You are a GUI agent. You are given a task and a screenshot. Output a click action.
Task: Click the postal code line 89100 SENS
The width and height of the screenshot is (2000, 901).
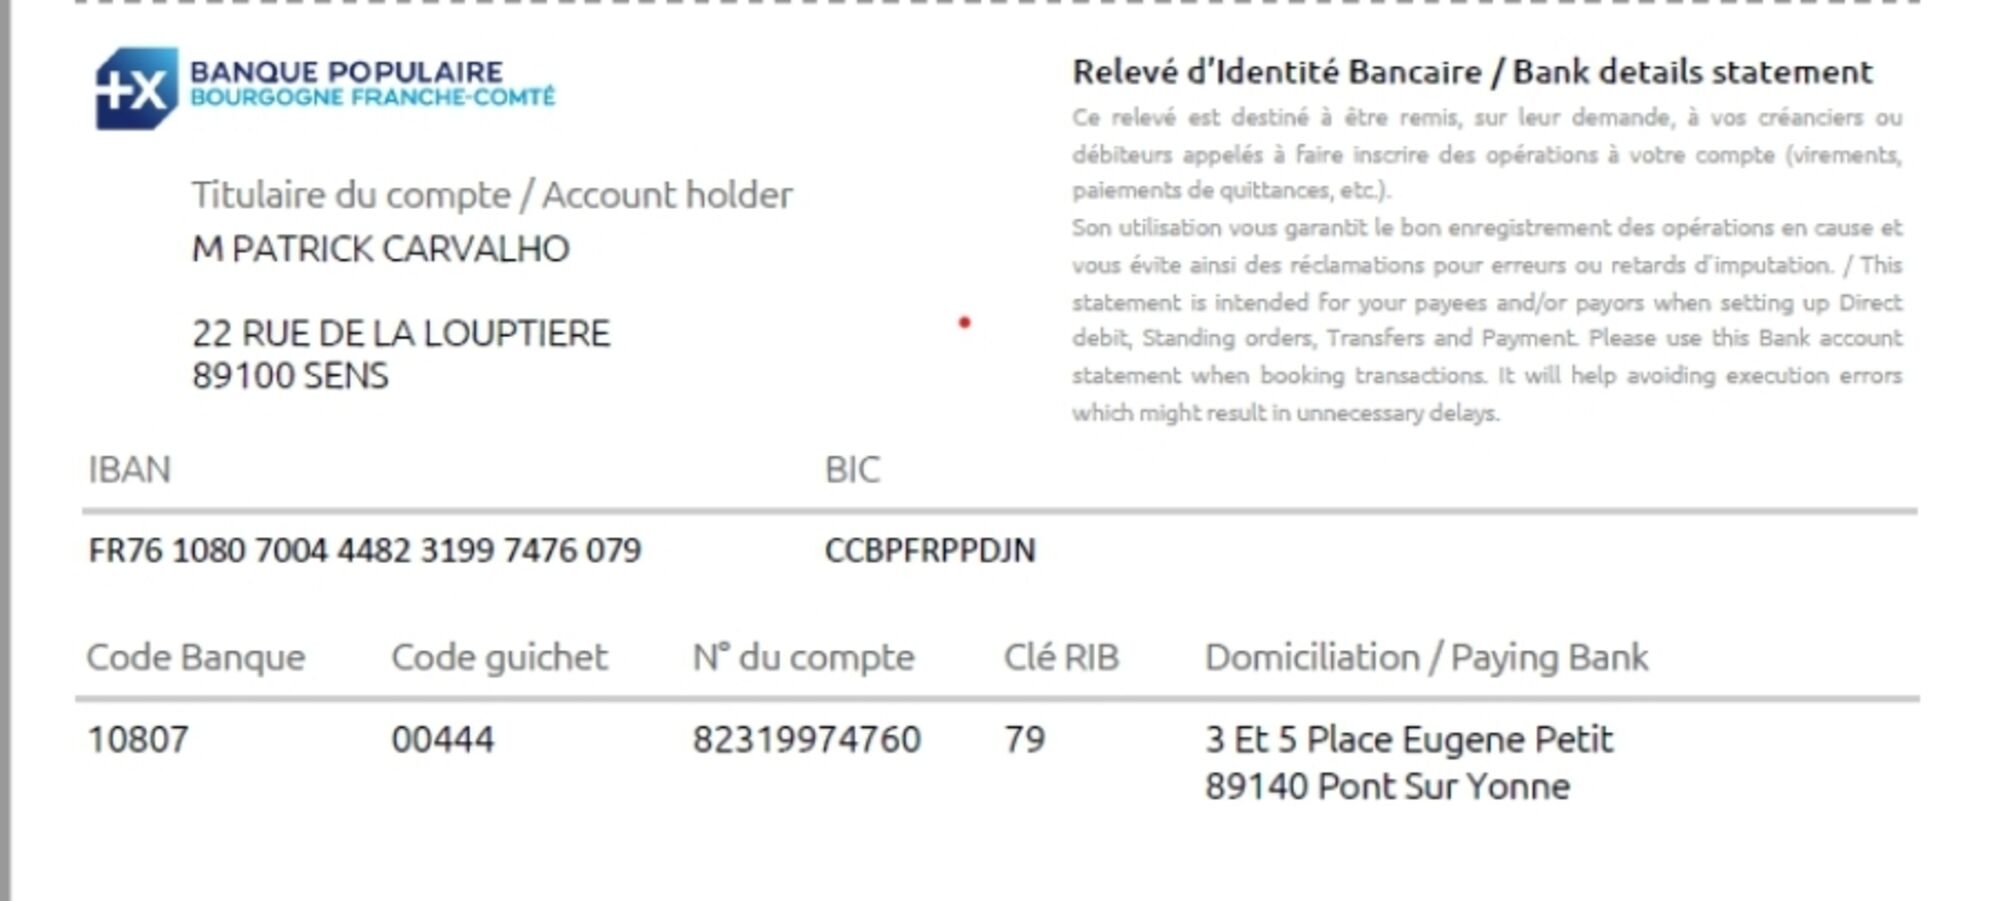coord(290,376)
